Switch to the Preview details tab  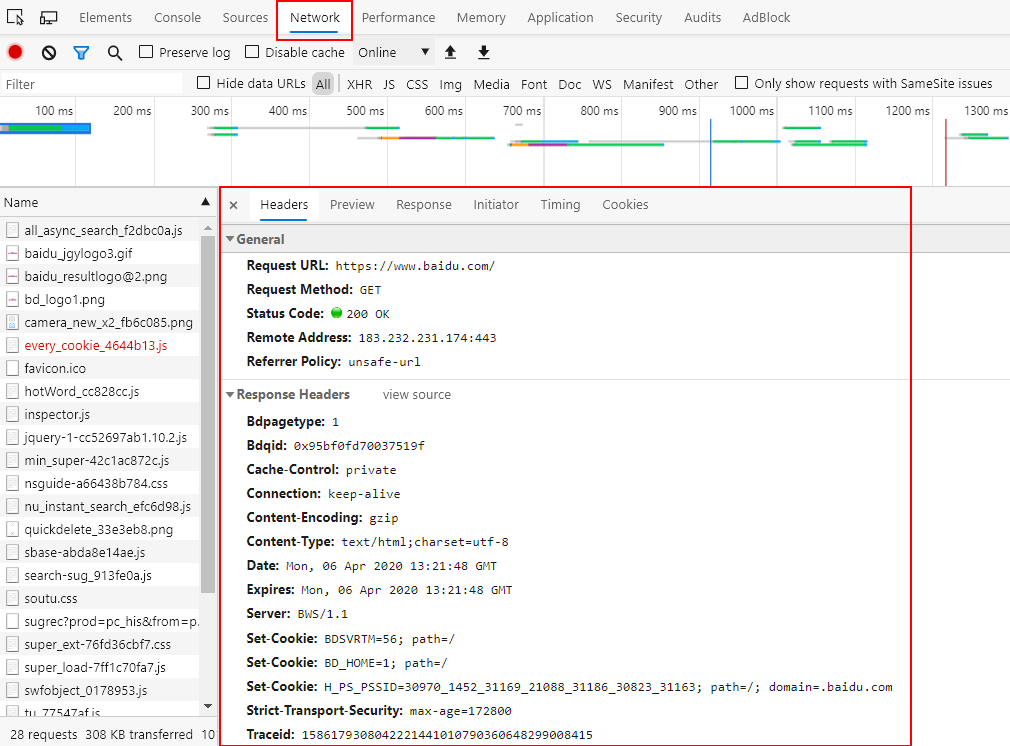coord(352,204)
